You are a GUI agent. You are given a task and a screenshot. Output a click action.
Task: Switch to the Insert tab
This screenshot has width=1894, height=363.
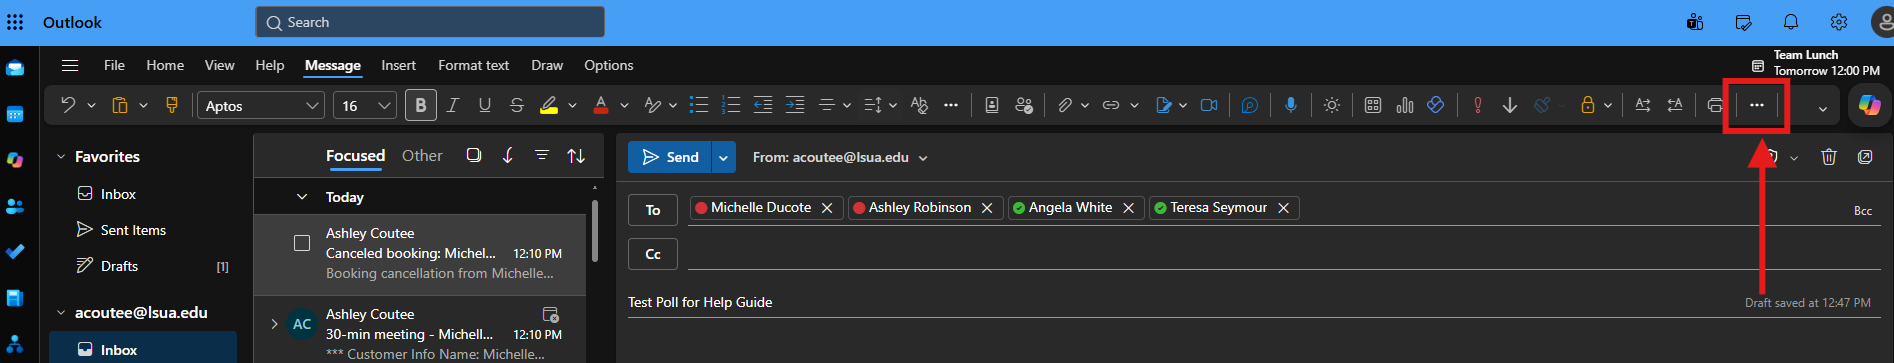pyautogui.click(x=398, y=65)
